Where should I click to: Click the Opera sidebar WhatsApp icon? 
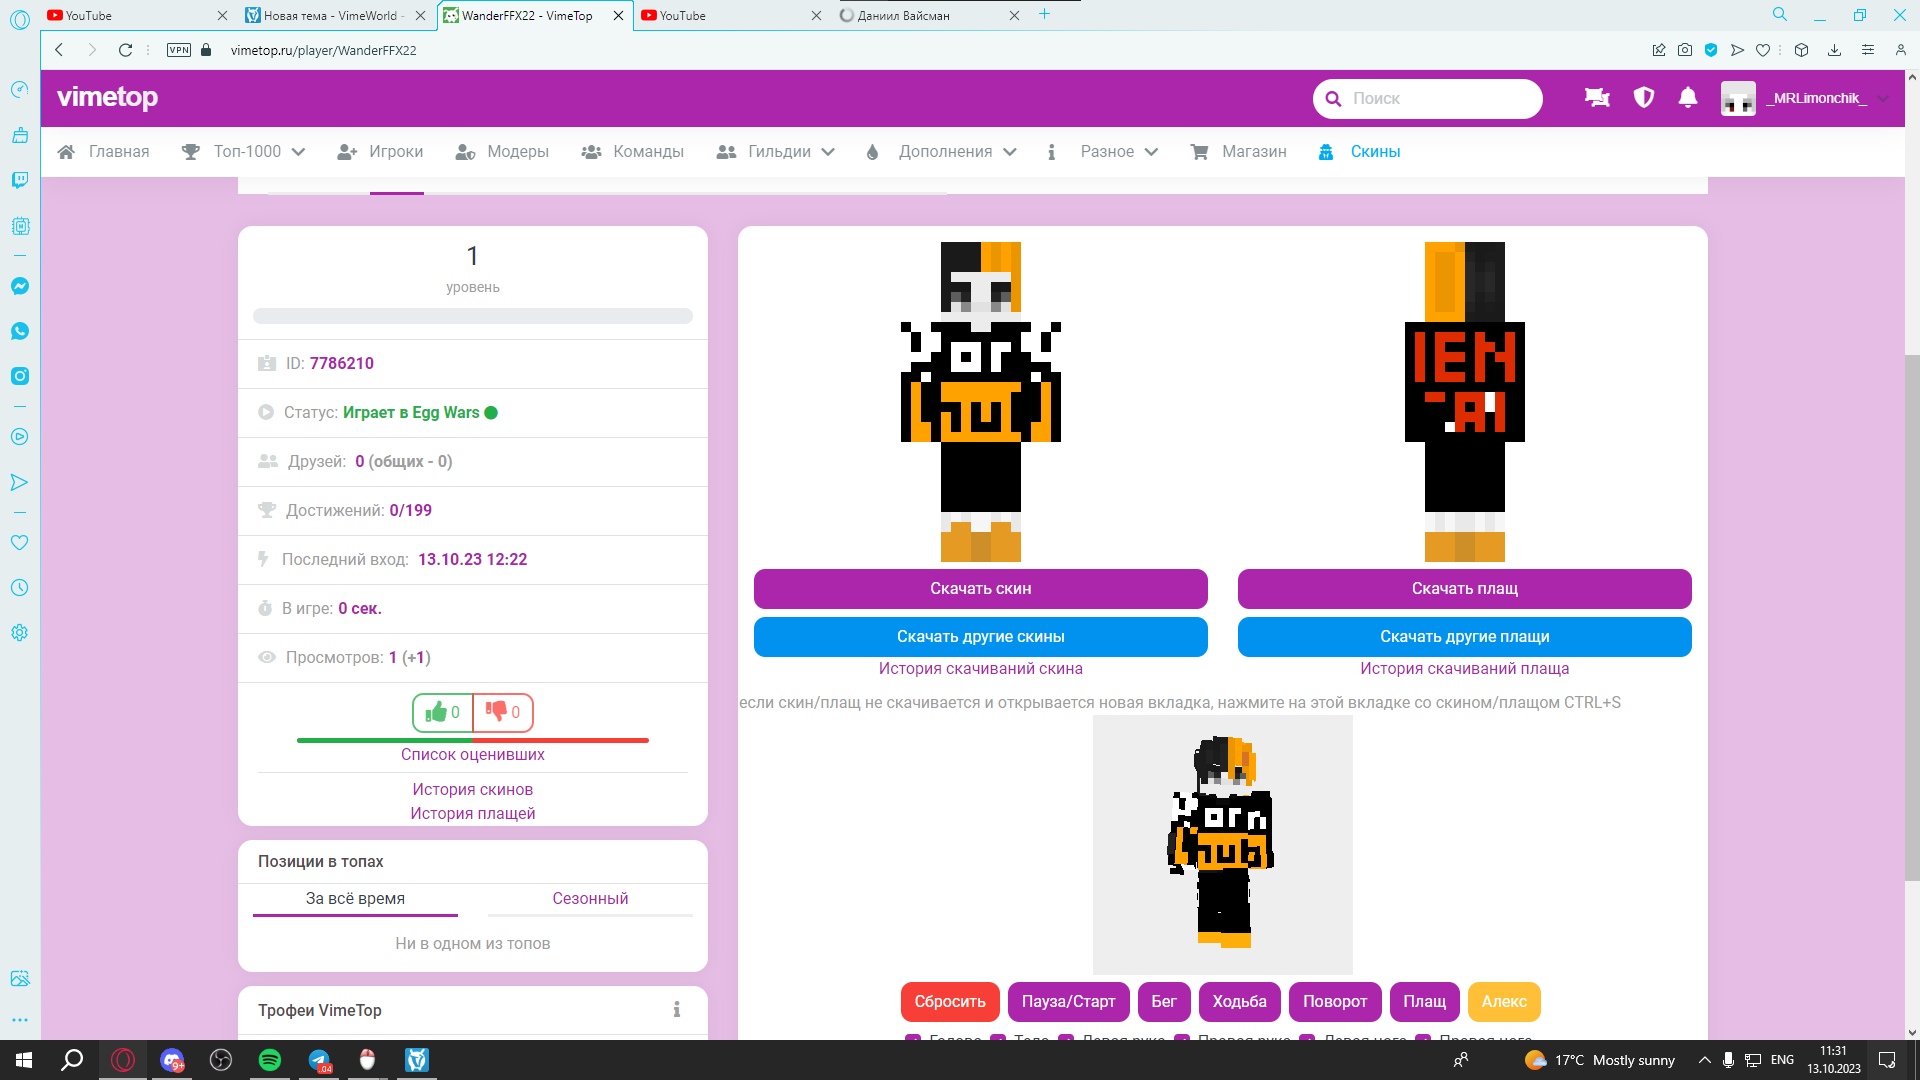19,331
